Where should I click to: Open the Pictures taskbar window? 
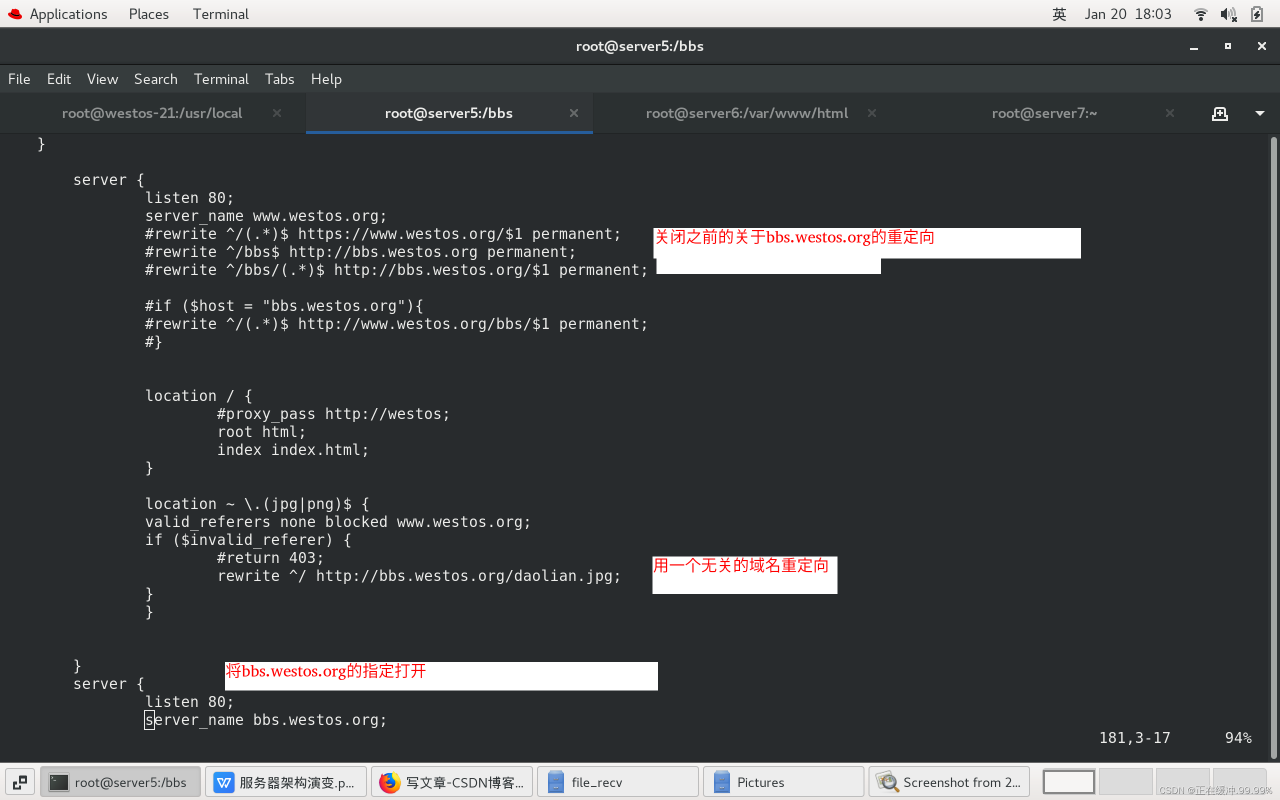click(783, 782)
